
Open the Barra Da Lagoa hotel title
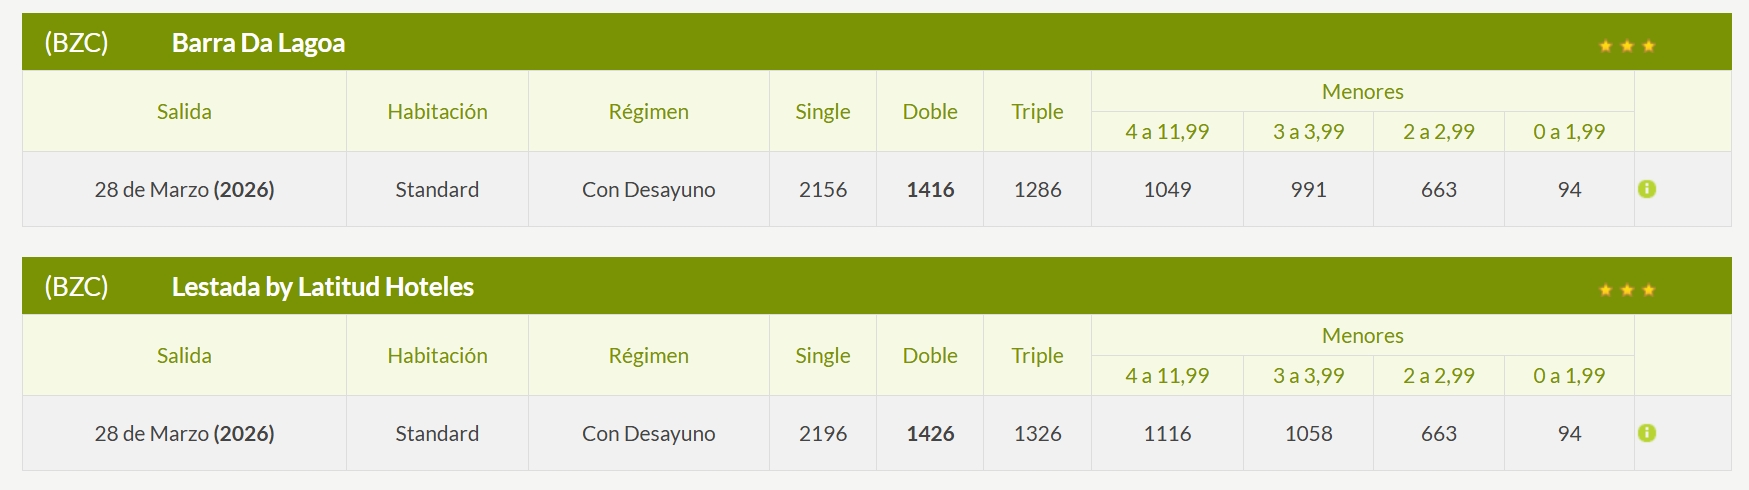(x=258, y=43)
